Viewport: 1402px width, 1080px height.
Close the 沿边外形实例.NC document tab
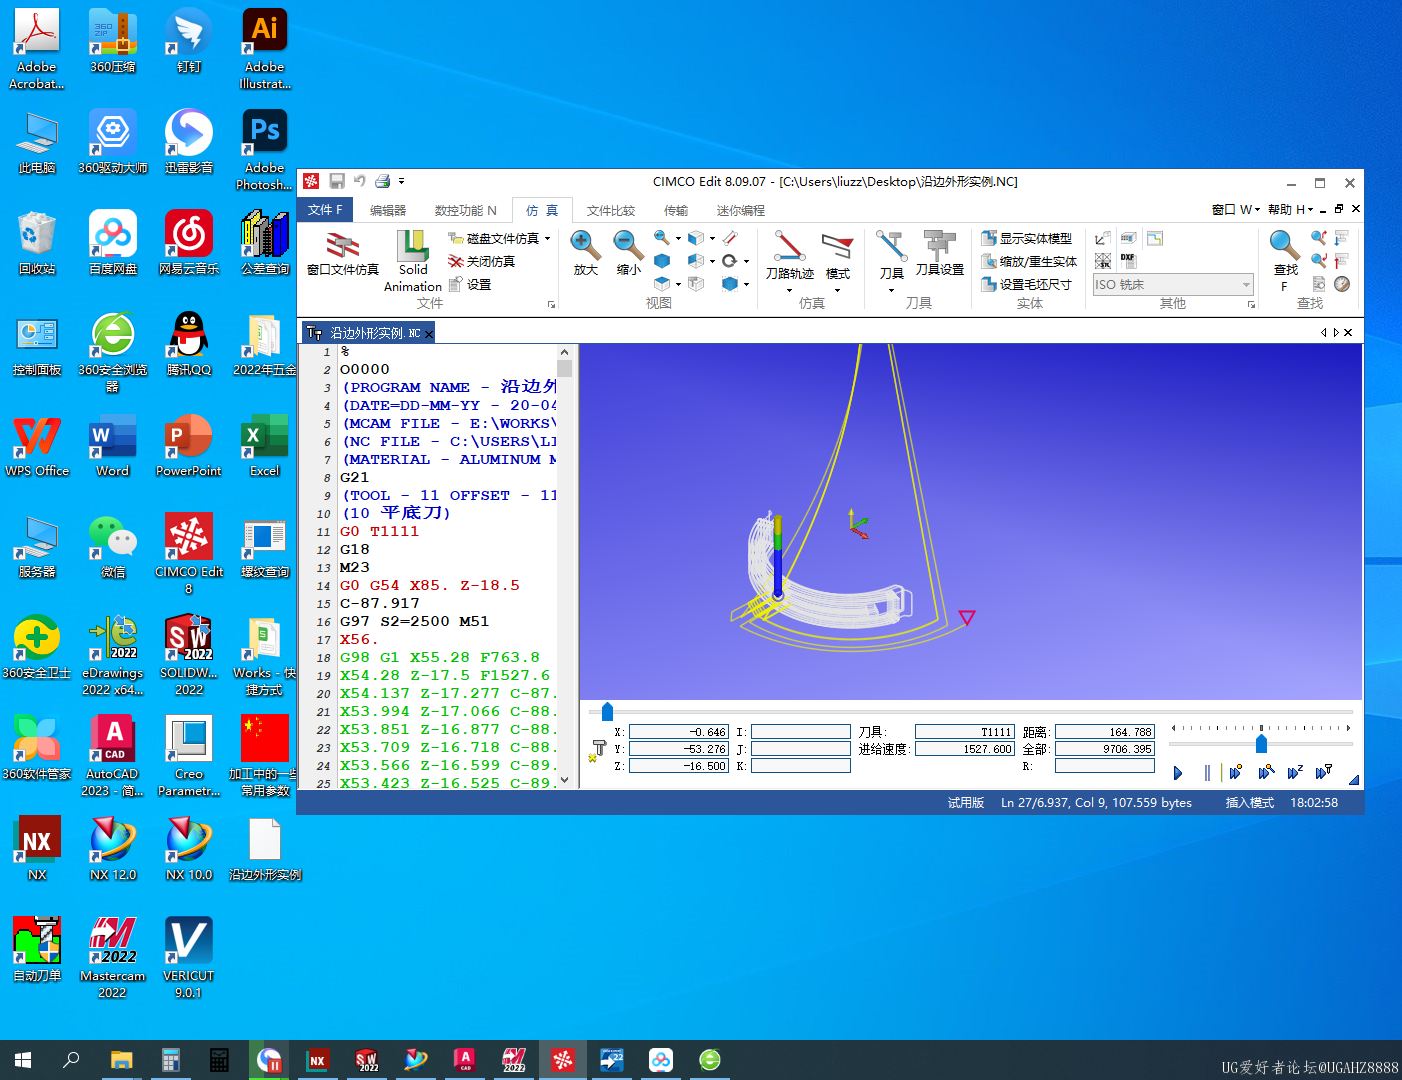point(429,334)
